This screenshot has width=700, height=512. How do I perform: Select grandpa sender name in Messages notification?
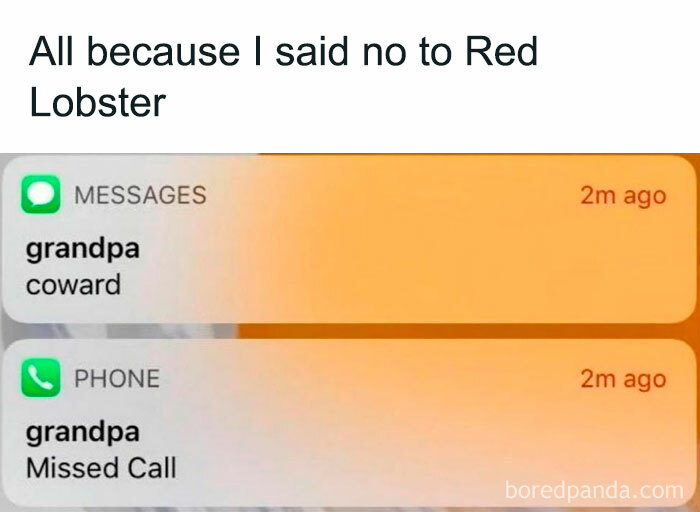pyautogui.click(x=83, y=249)
